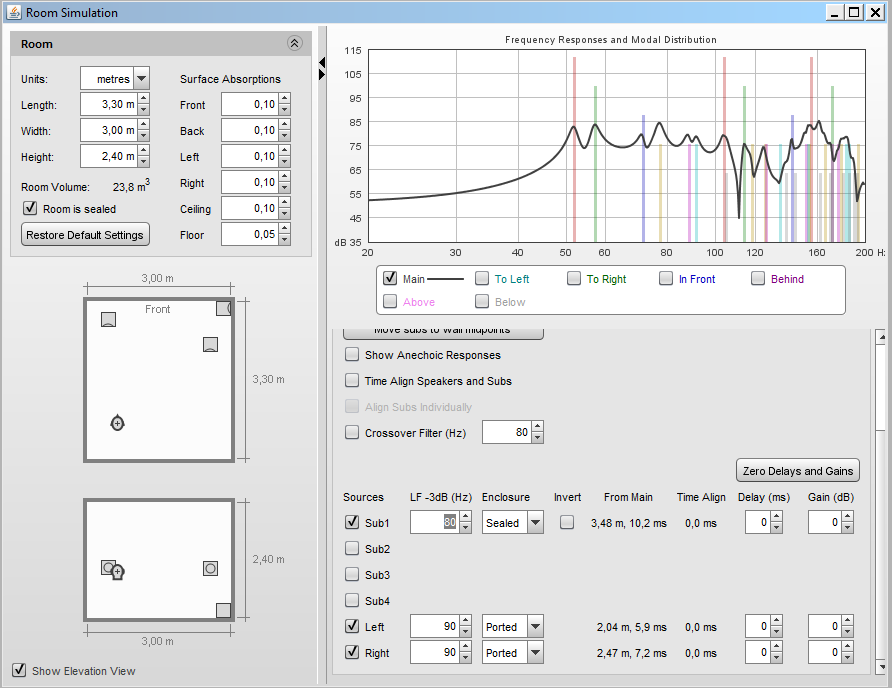Image resolution: width=892 pixels, height=688 pixels.
Task: Enable Show Anechoic Responses
Action: coord(352,355)
